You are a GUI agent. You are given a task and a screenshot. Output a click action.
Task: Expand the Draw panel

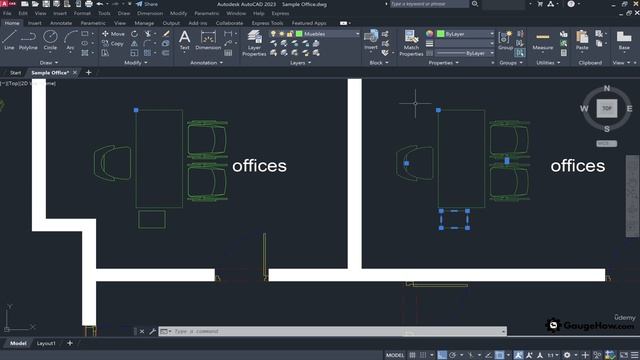point(49,63)
